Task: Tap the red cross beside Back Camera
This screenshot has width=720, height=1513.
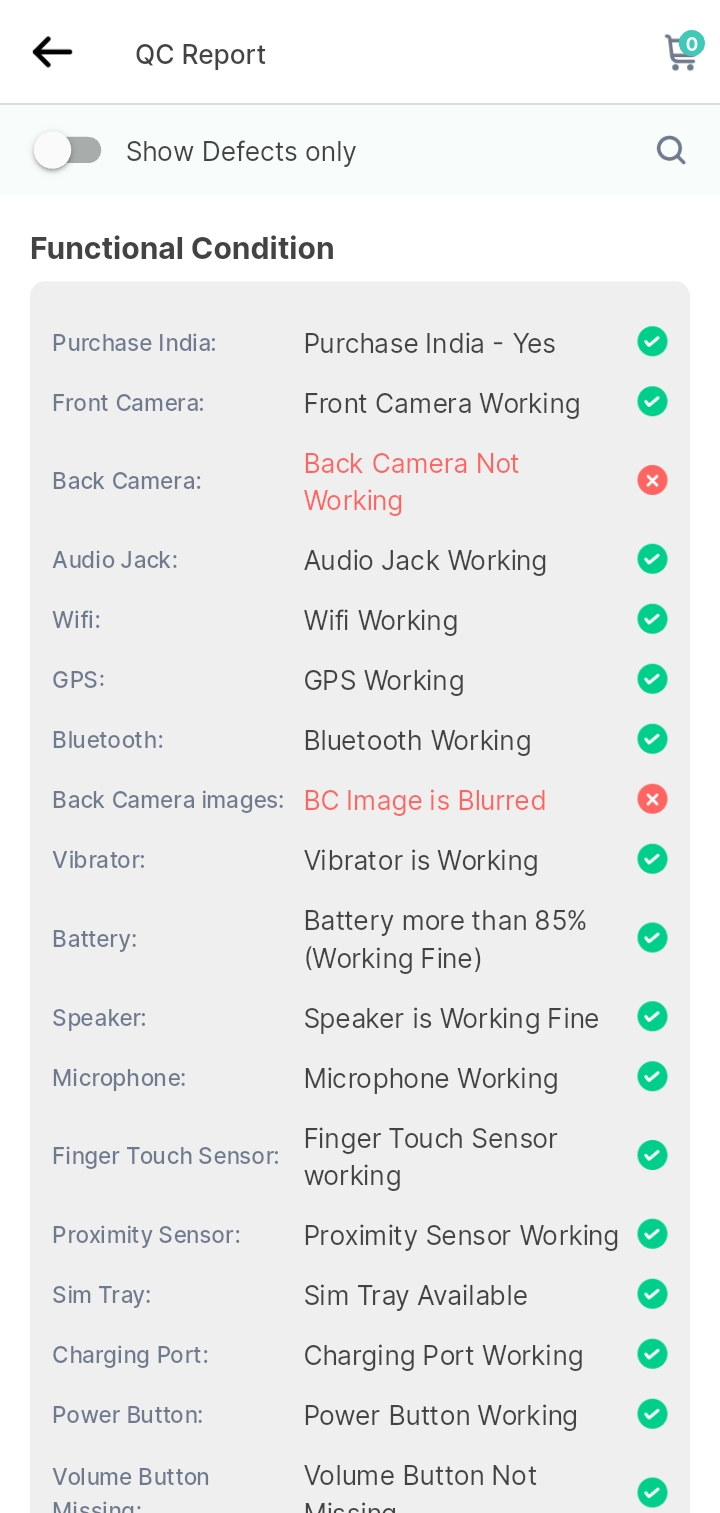Action: pyautogui.click(x=652, y=481)
